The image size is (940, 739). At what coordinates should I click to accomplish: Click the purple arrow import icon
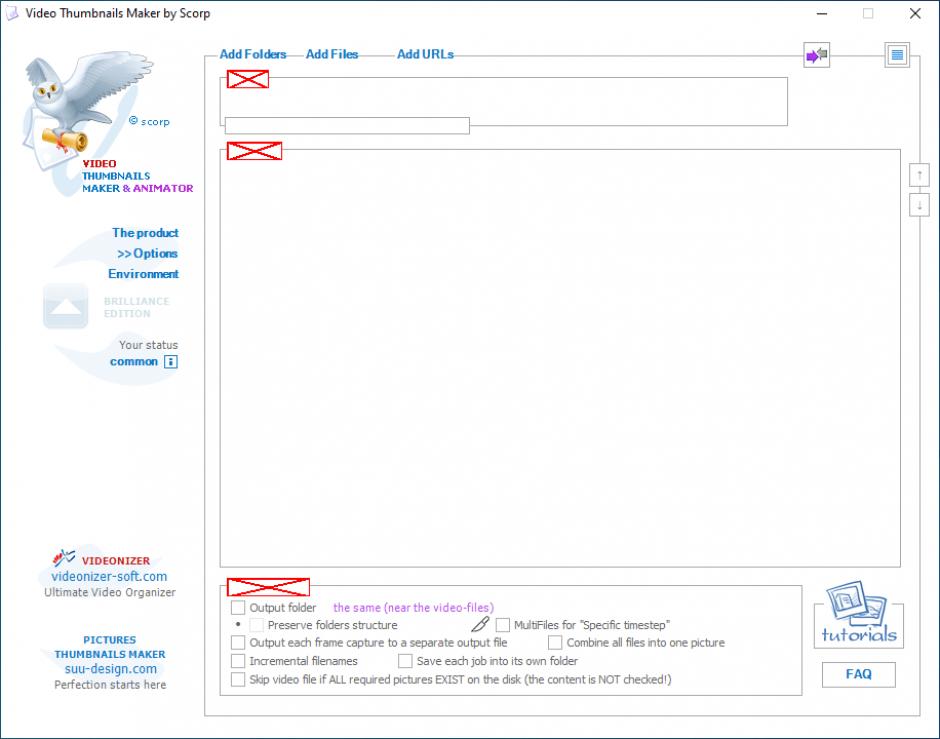pos(817,55)
